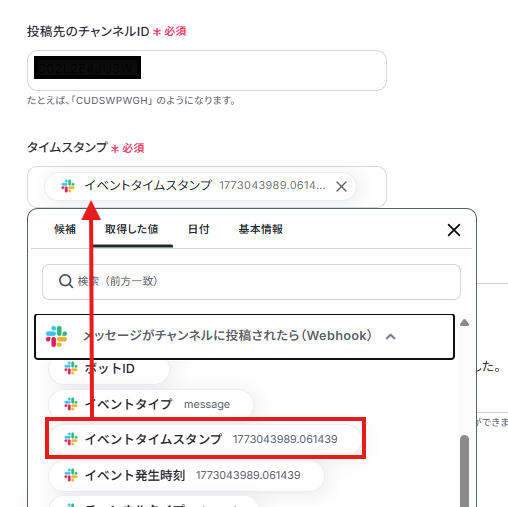This screenshot has width=508, height=507.
Task: Switch to the 取得した値 tab
Action: click(132, 229)
